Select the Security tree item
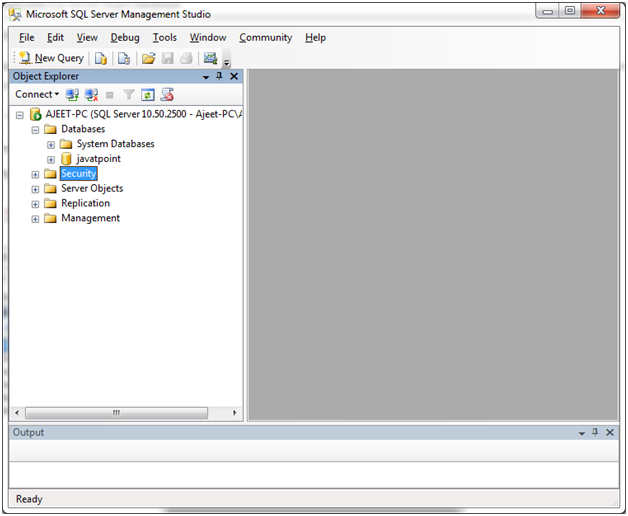The height and width of the screenshot is (516, 628). coord(78,173)
